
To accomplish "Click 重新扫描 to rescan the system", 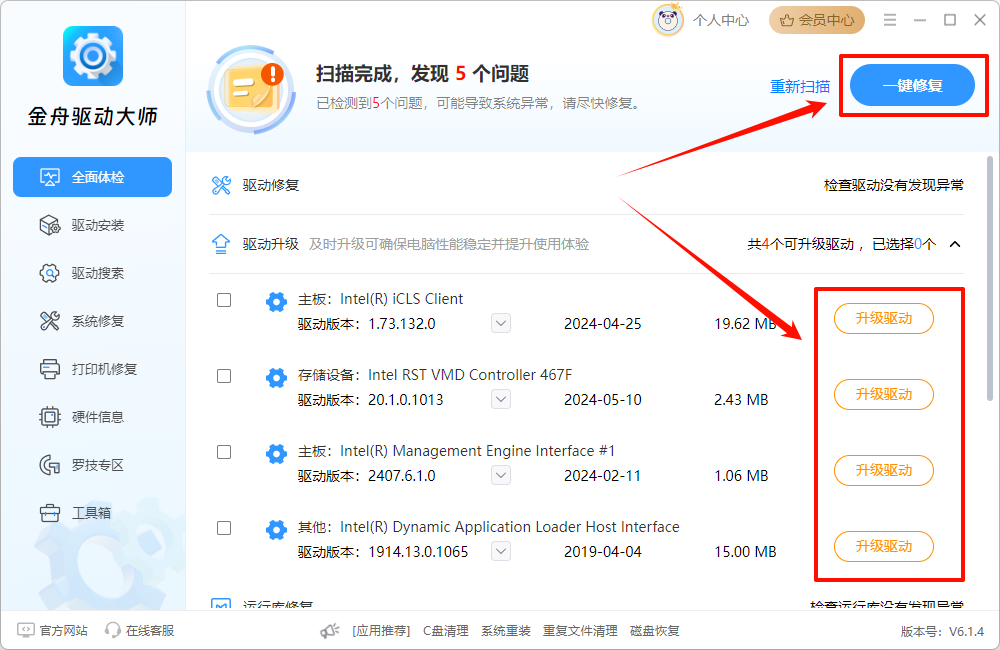I will click(799, 87).
